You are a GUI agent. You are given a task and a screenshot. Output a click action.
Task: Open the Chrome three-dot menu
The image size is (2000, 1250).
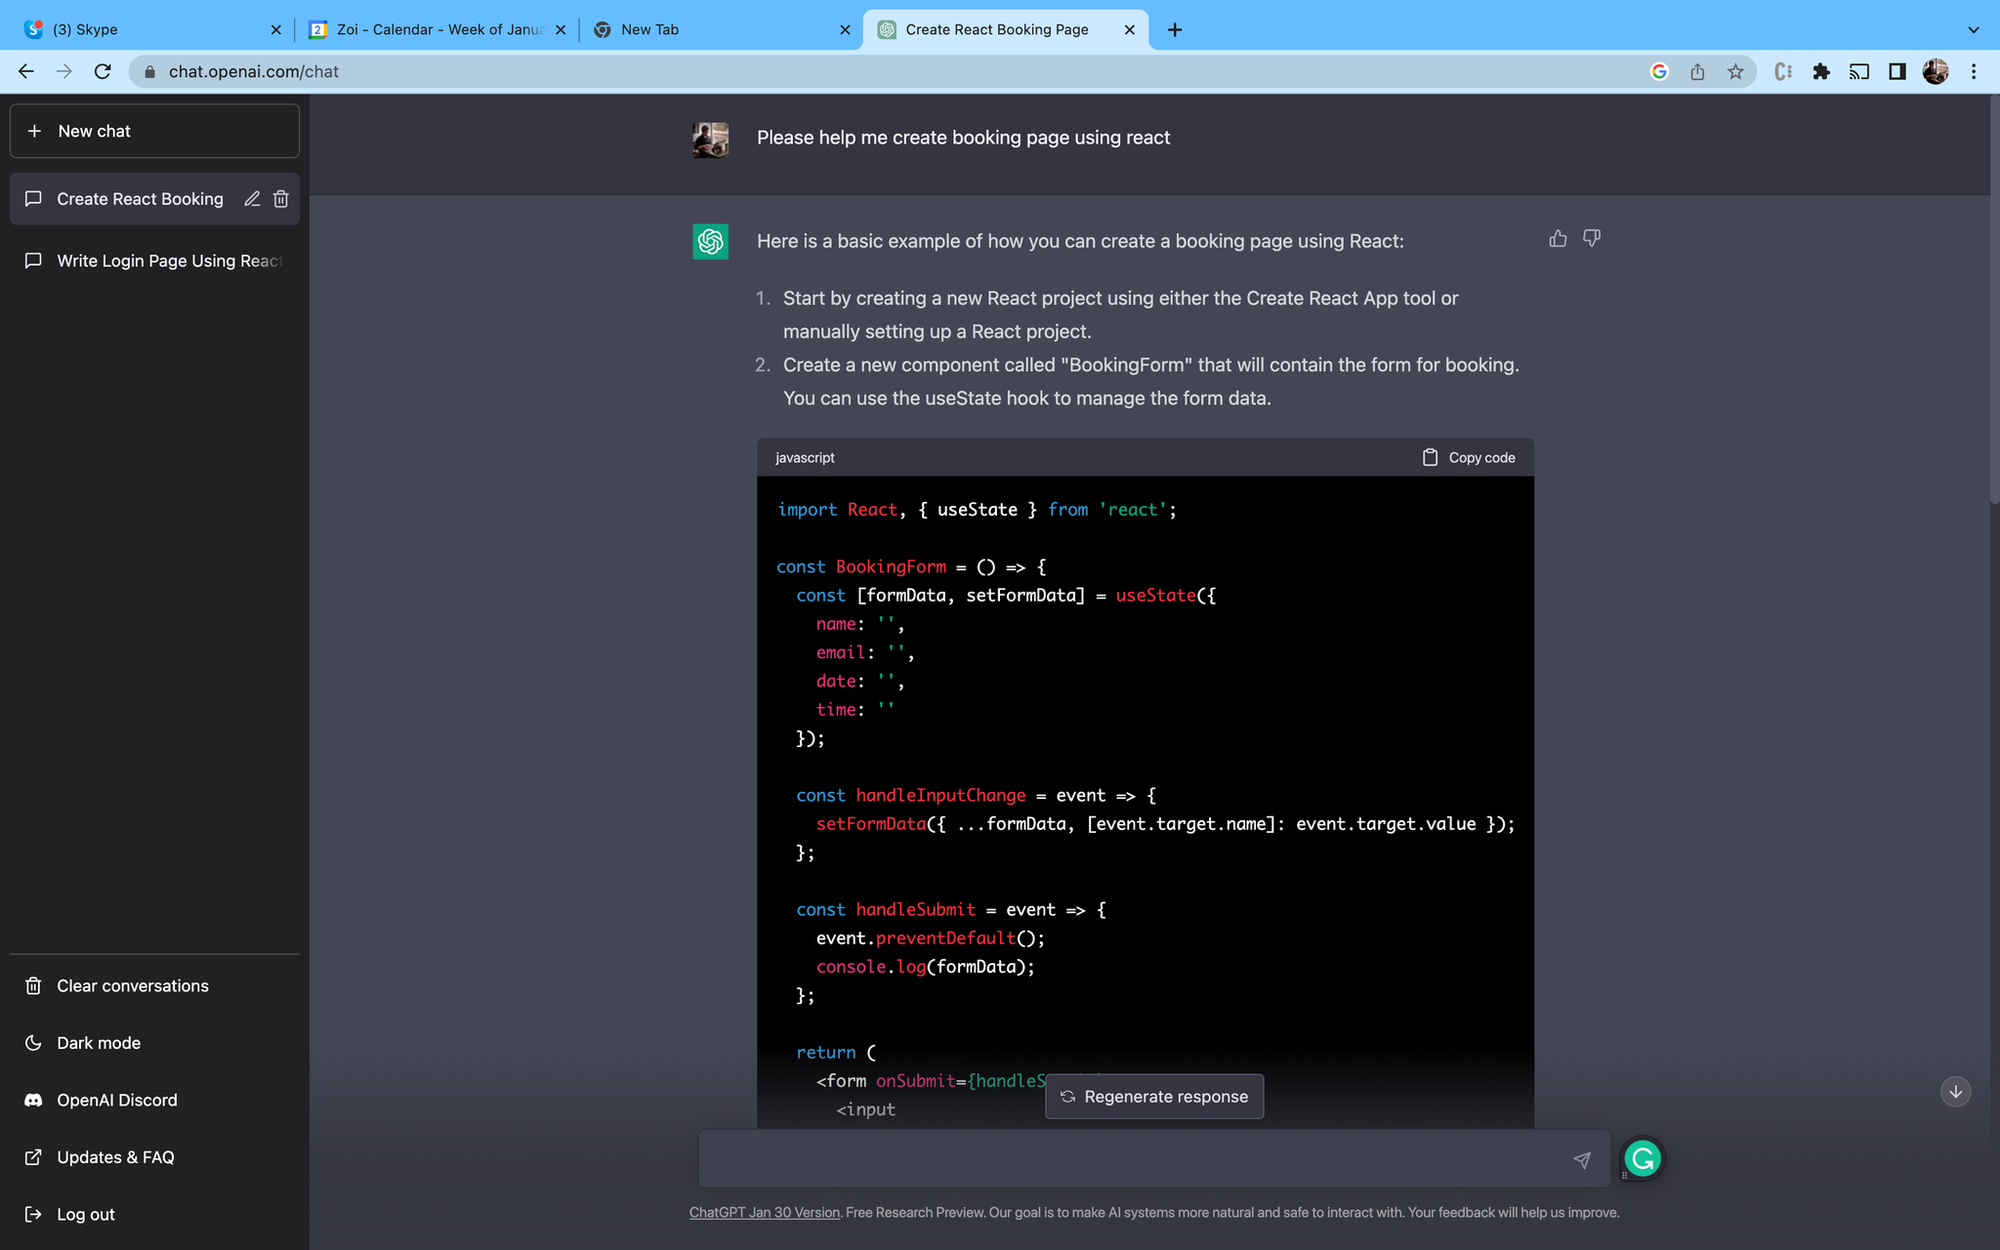click(1973, 72)
